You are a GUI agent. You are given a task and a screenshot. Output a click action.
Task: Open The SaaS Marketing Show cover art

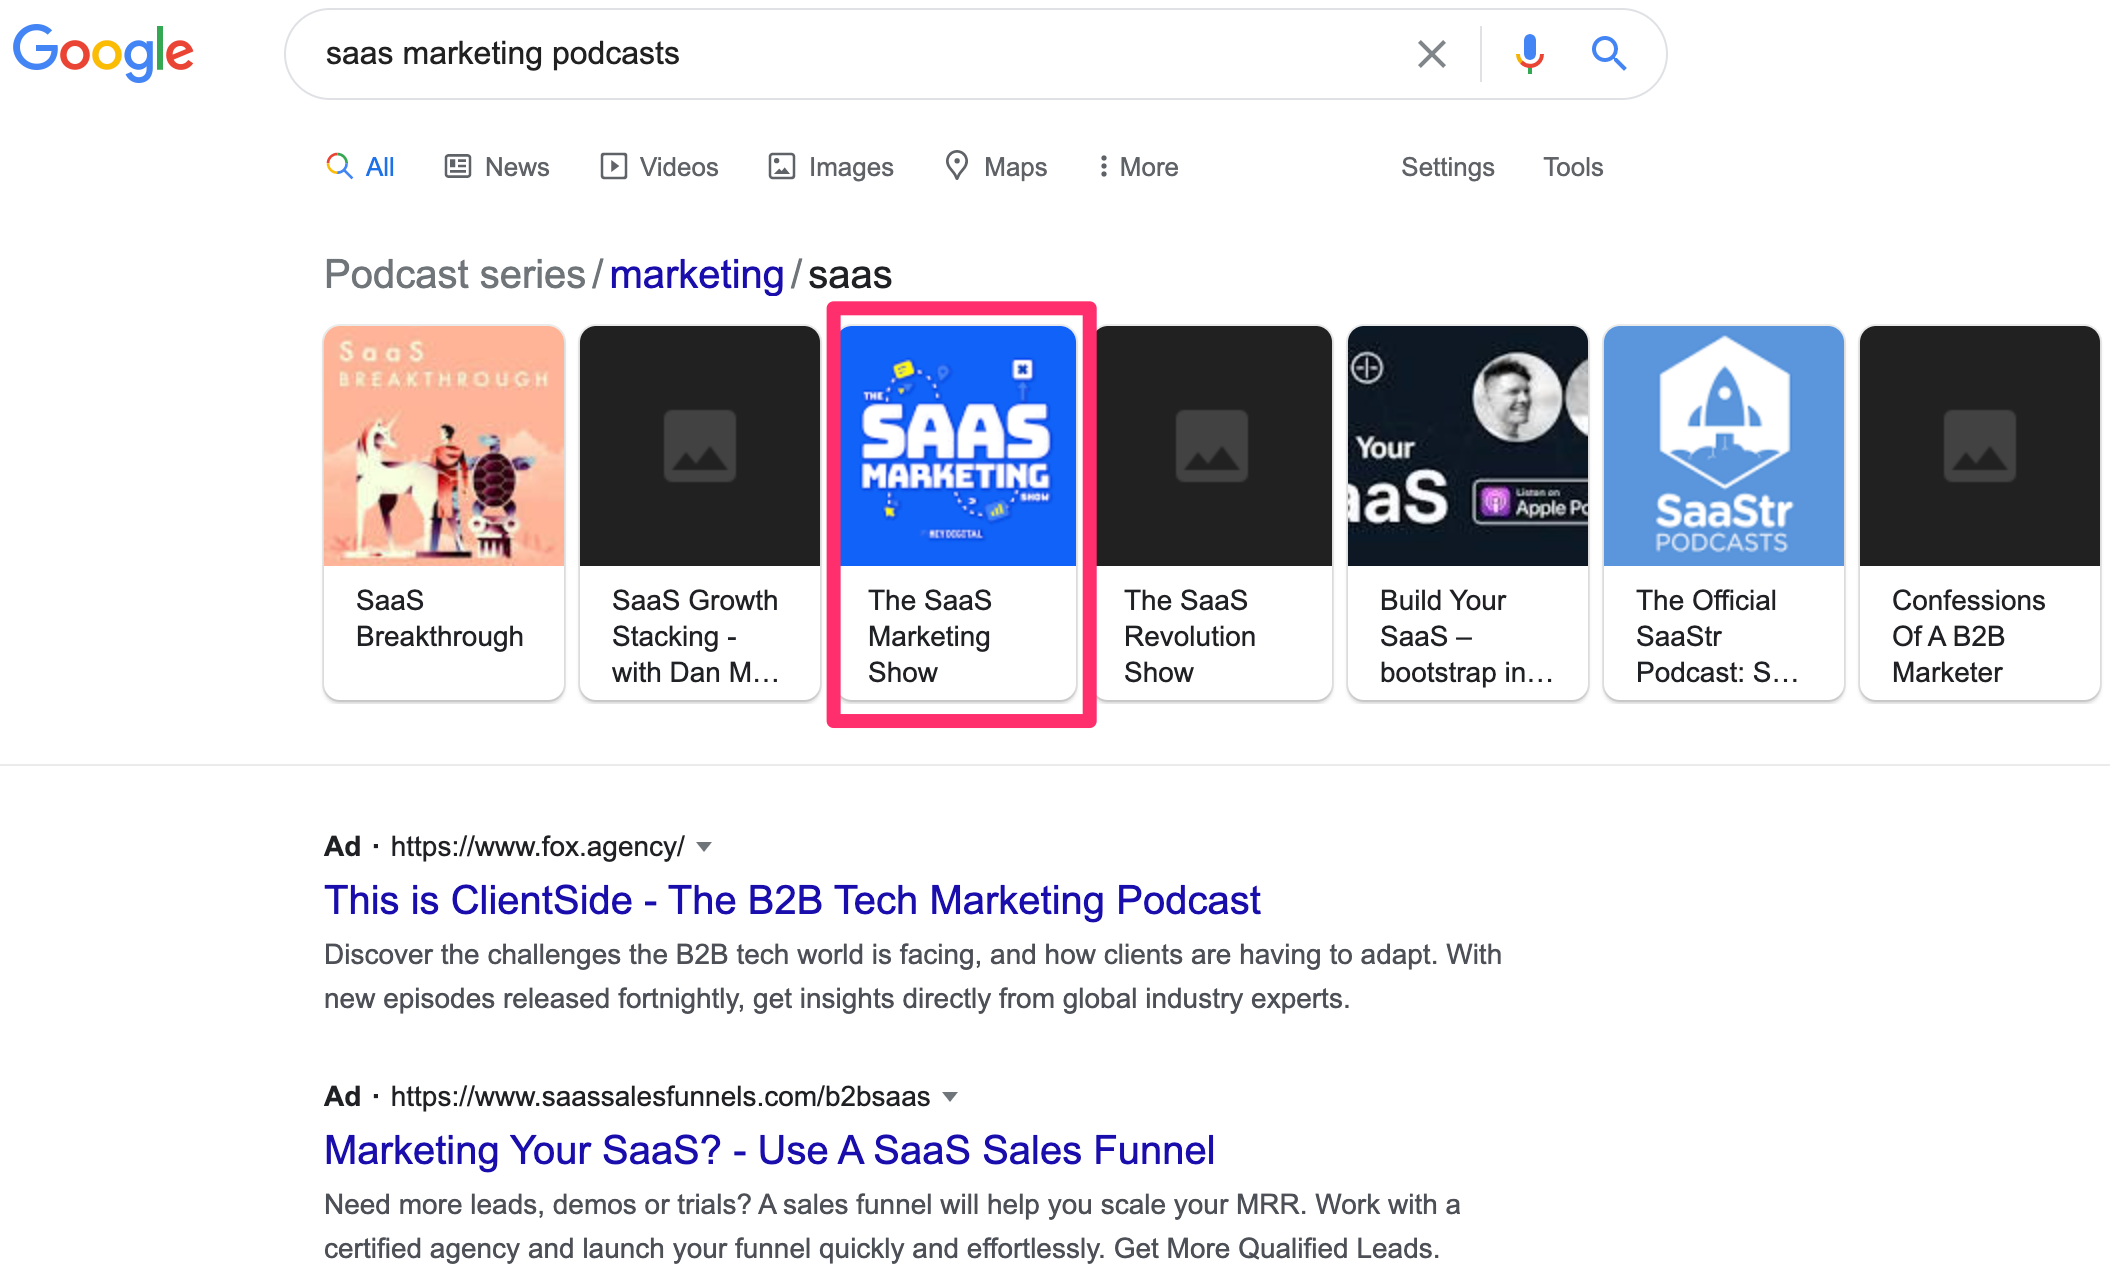click(x=956, y=446)
